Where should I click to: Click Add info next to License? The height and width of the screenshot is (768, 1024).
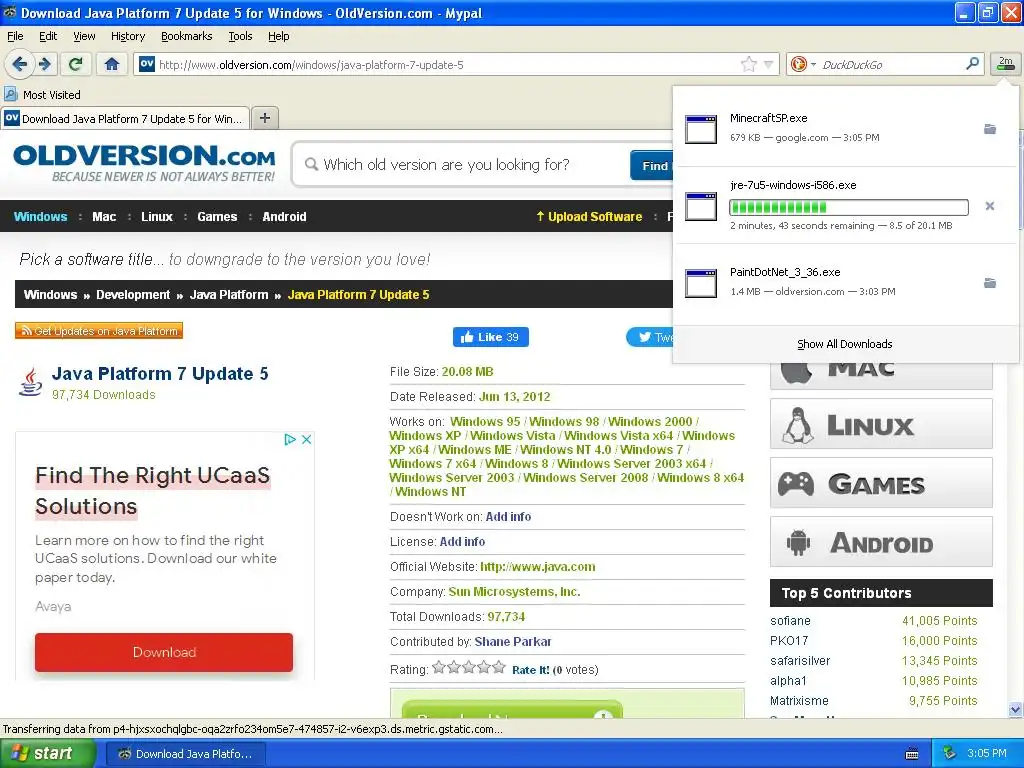point(462,541)
